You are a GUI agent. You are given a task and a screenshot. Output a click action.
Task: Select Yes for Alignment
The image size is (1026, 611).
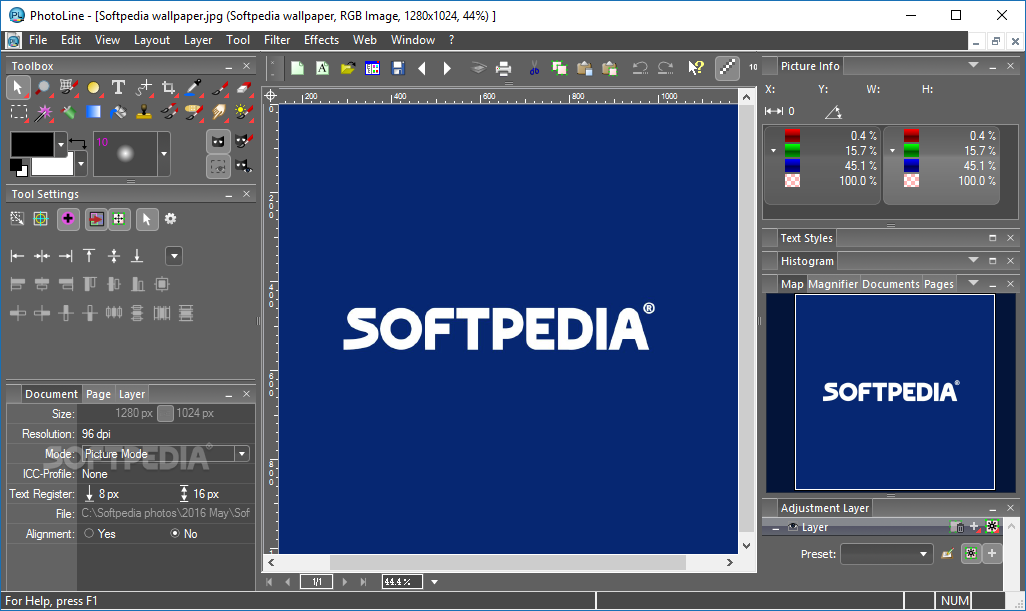[89, 534]
